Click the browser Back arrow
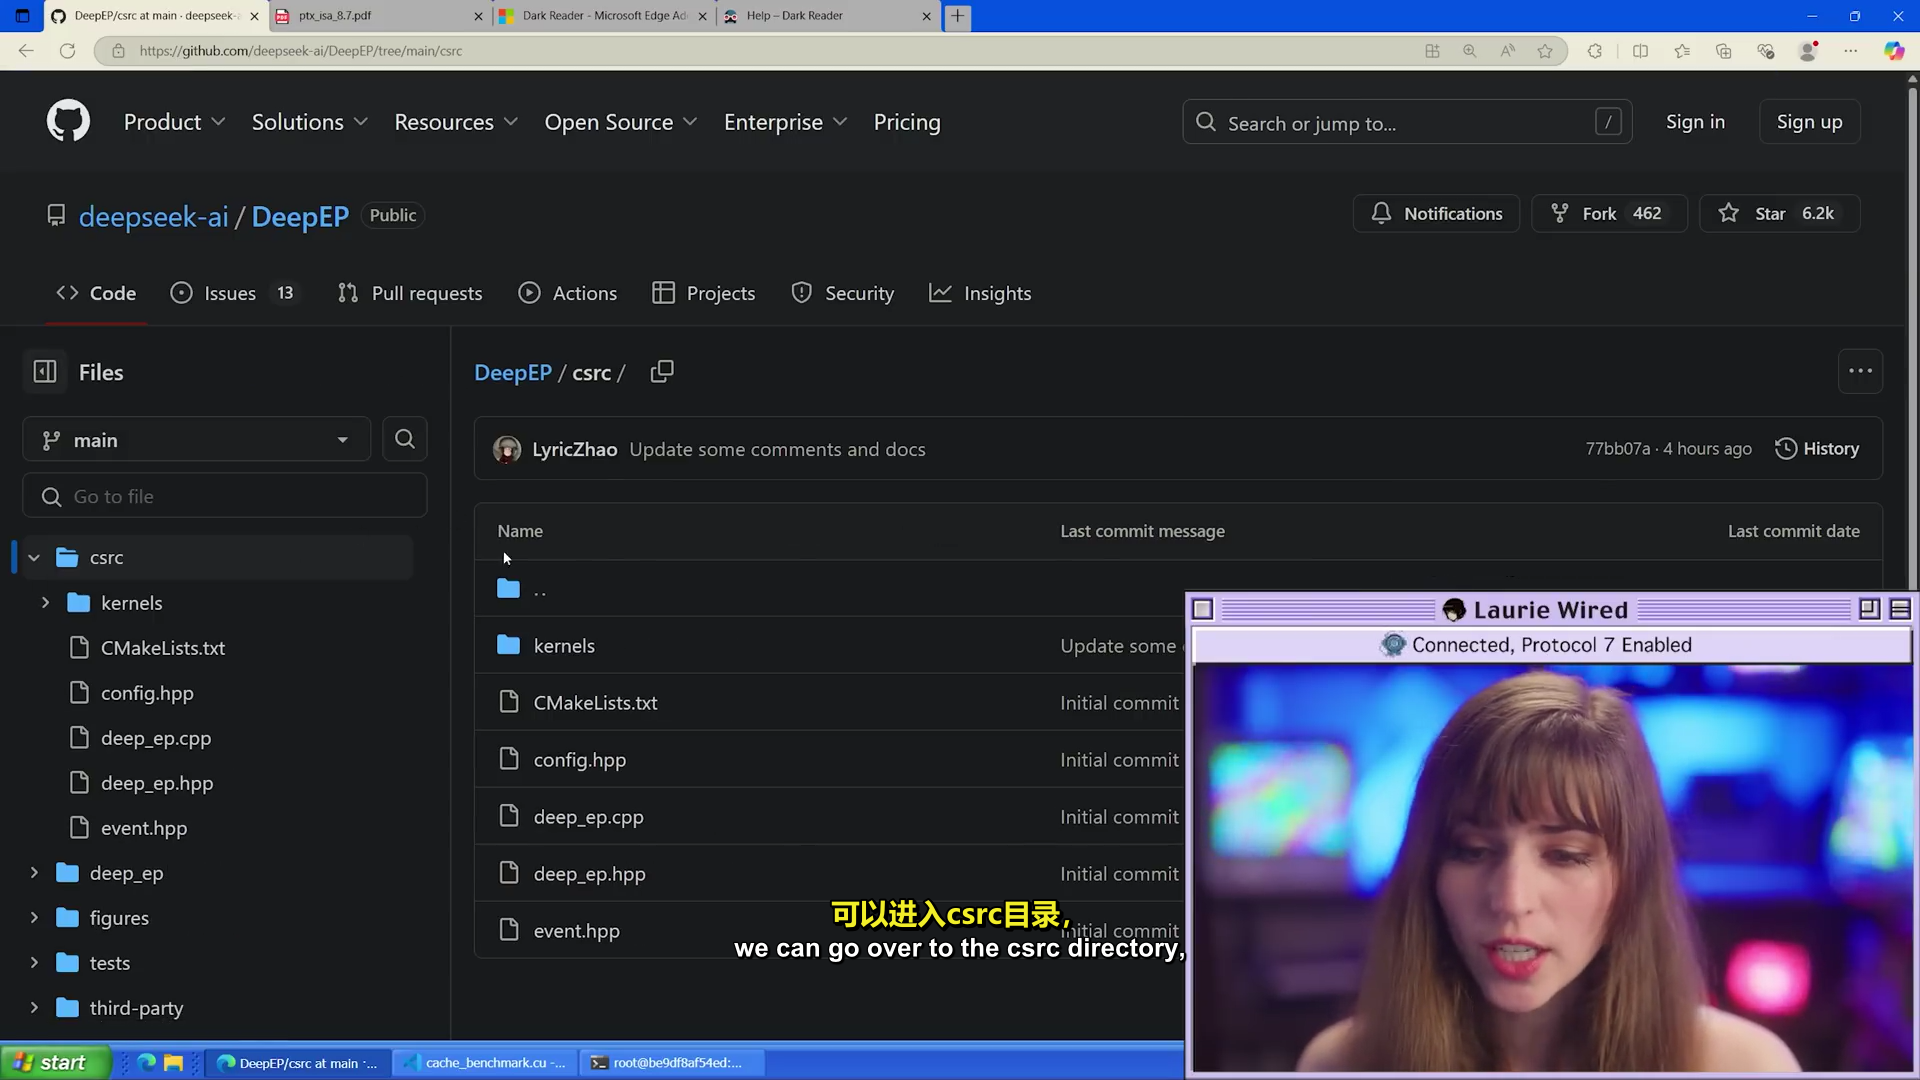Image resolution: width=1920 pixels, height=1080 pixels. pos(26,51)
